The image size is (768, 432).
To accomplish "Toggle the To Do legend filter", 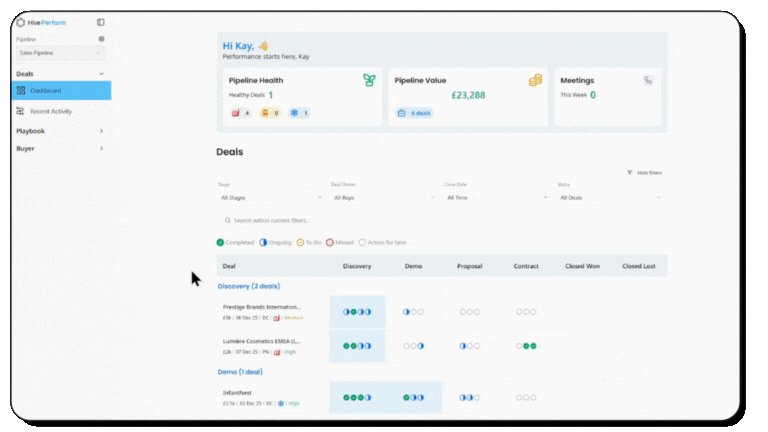I will point(309,242).
